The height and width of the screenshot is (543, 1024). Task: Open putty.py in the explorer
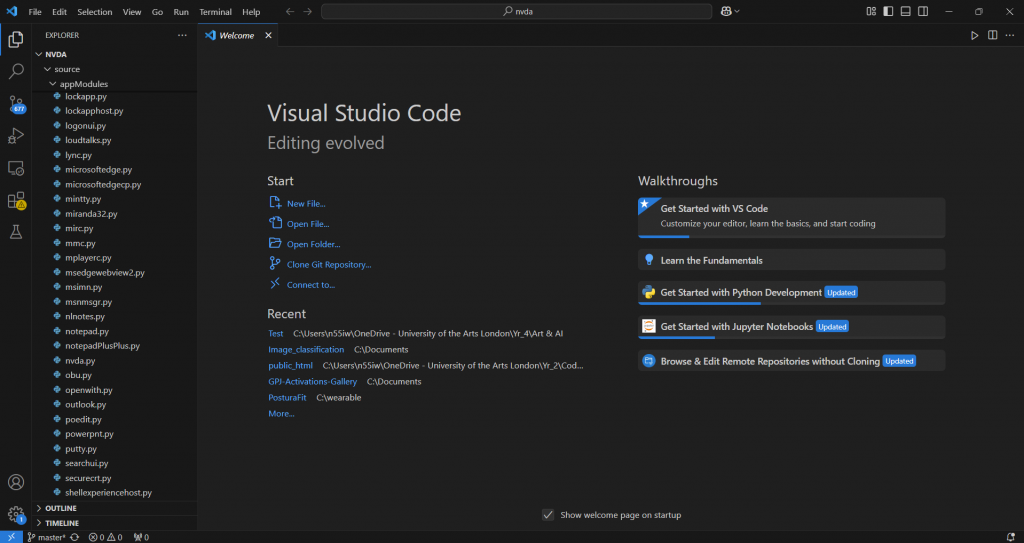tap(81, 449)
